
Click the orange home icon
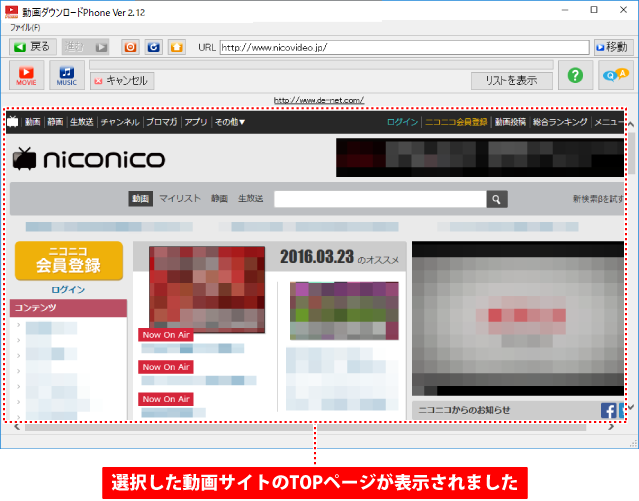[176, 47]
